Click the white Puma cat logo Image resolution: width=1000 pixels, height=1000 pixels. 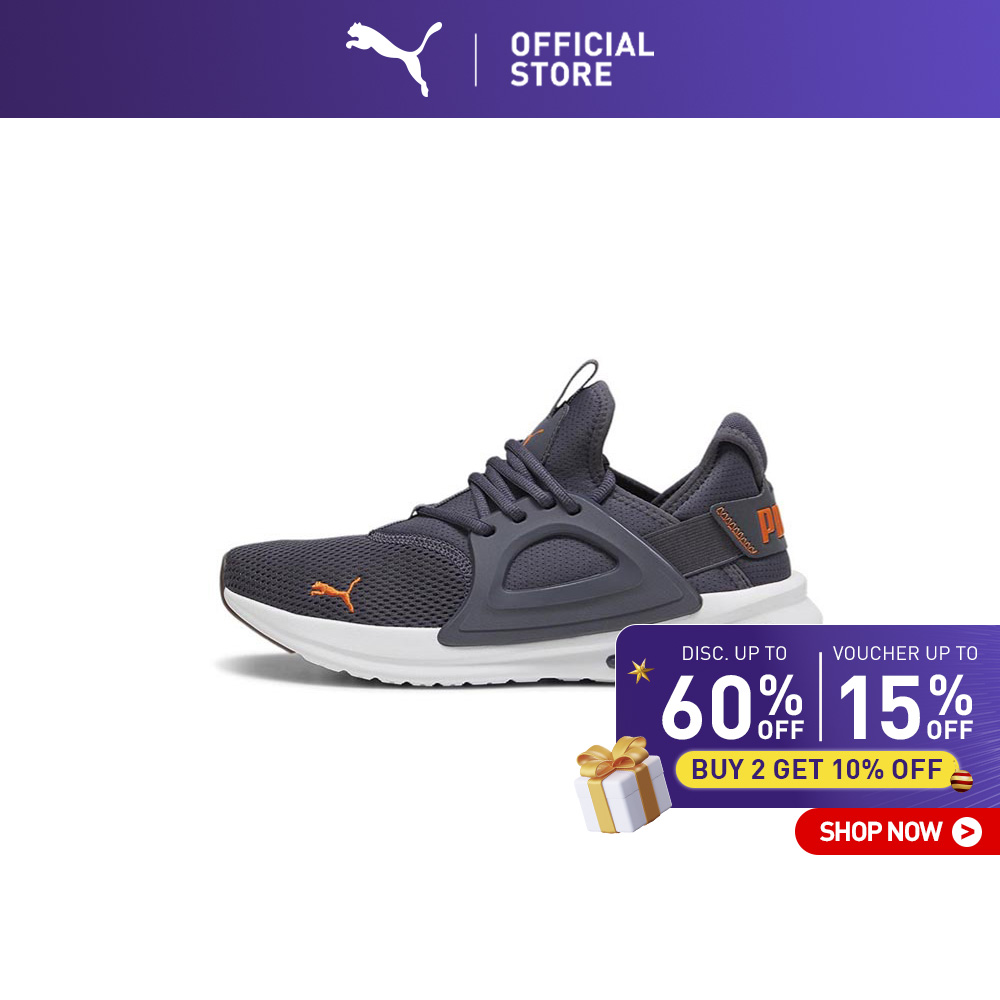pyautogui.click(x=393, y=58)
